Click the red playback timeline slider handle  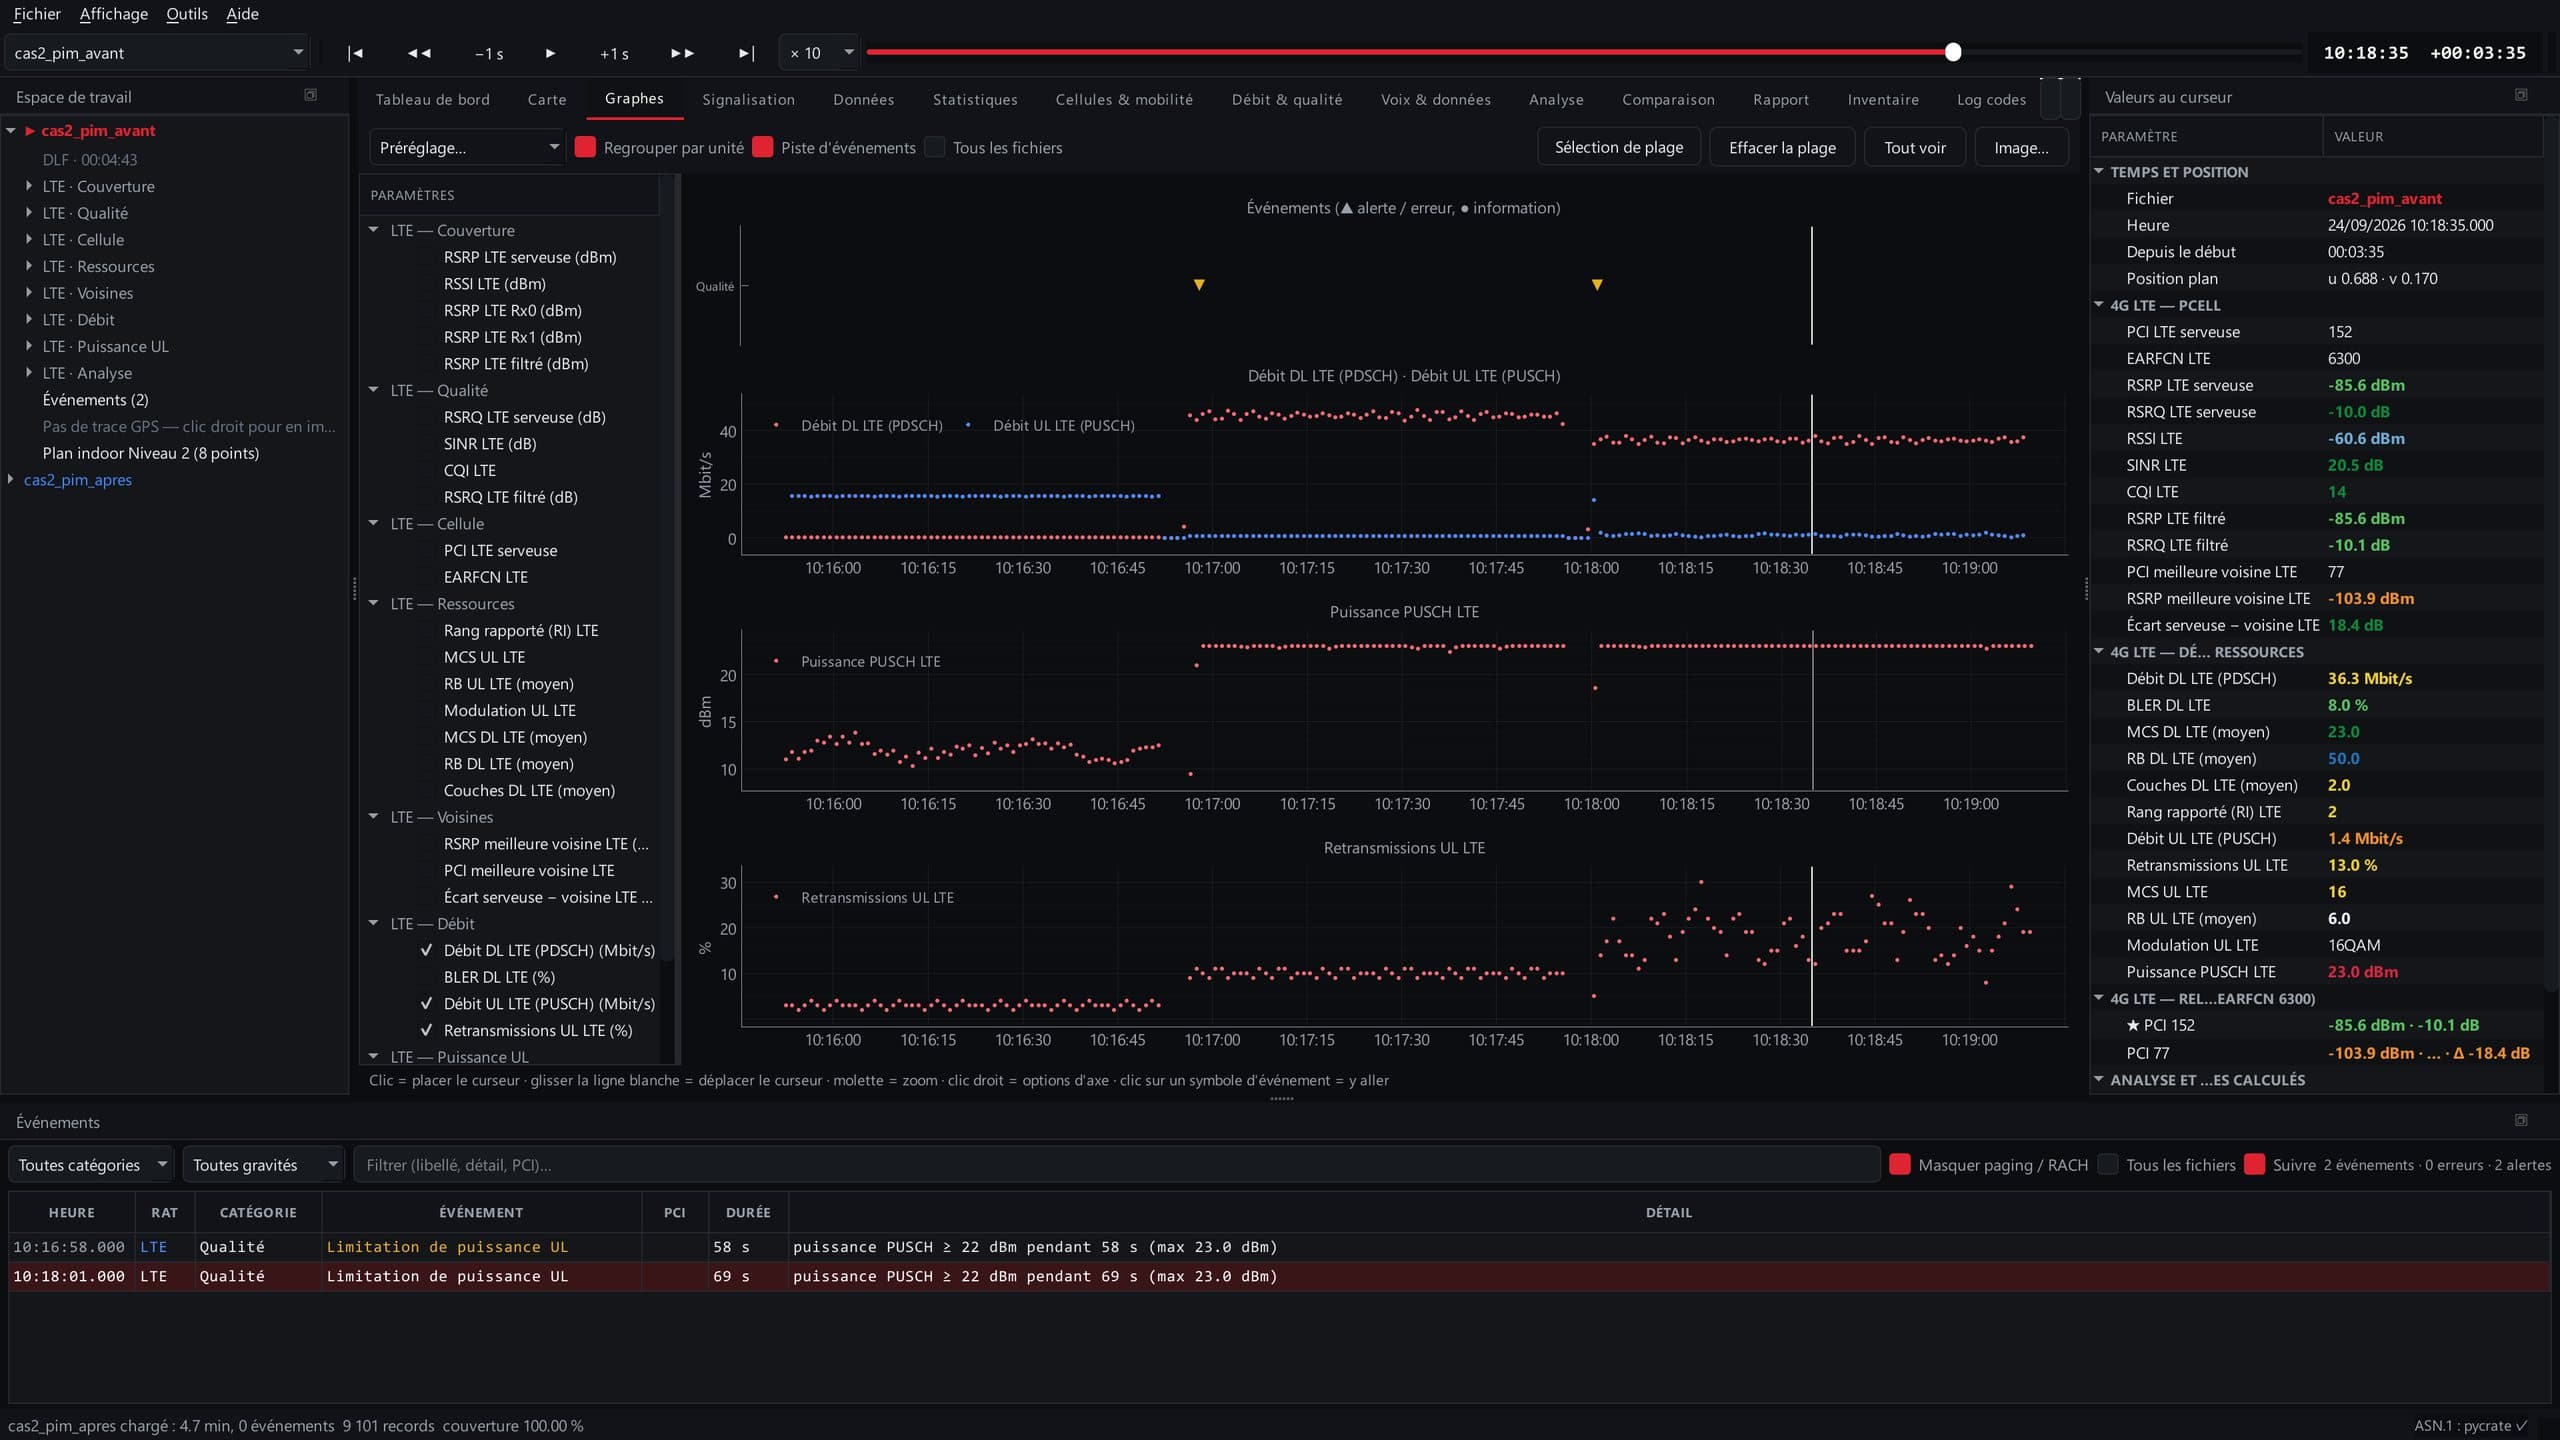click(x=1953, y=52)
